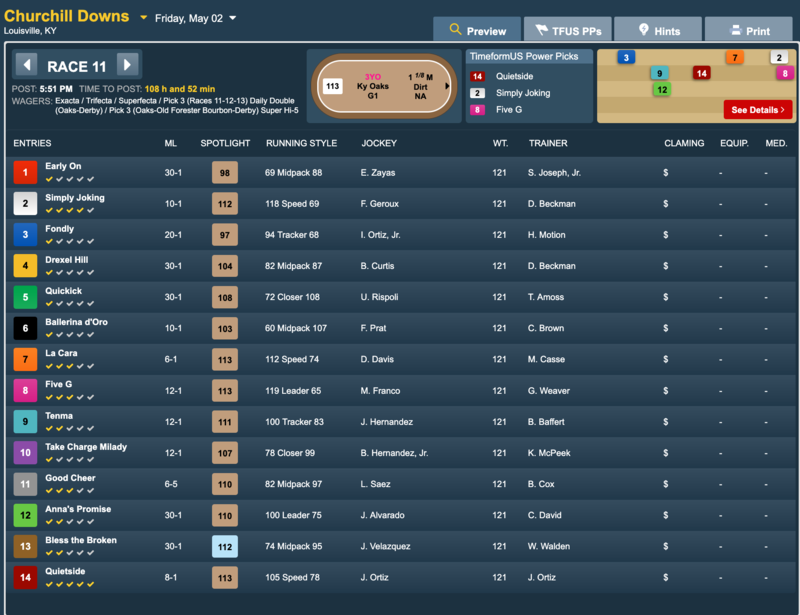Open the Churchill Downs track dropdown

[x=143, y=18]
